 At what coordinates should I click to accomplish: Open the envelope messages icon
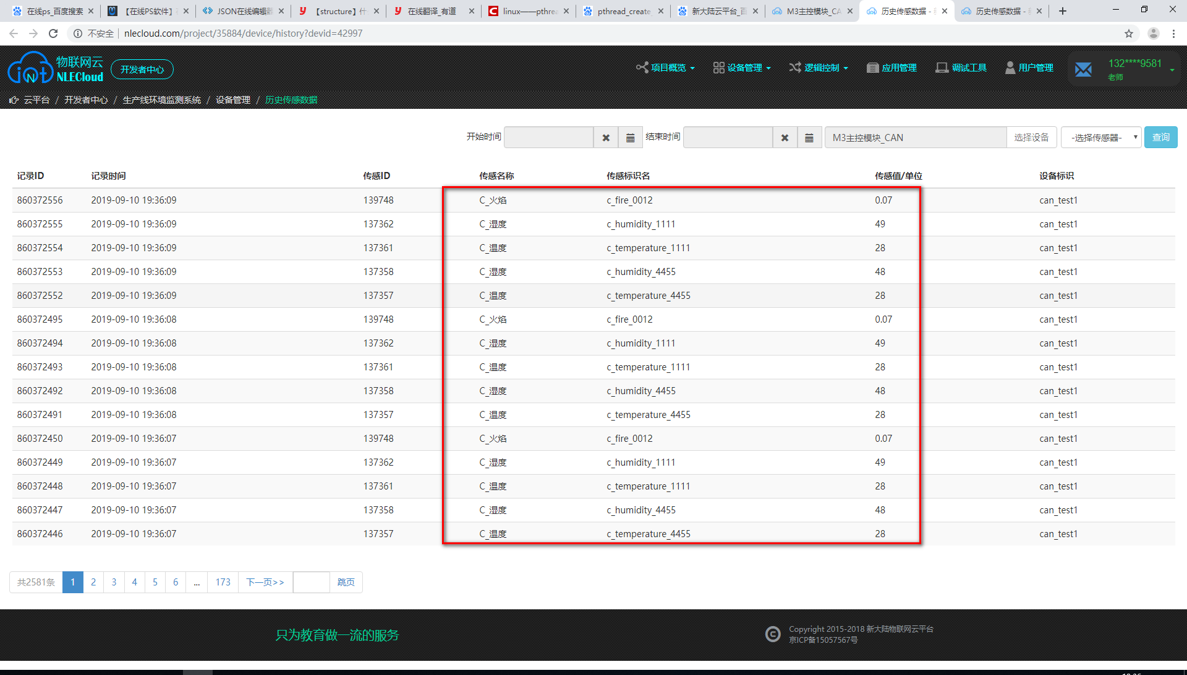pyautogui.click(x=1083, y=70)
